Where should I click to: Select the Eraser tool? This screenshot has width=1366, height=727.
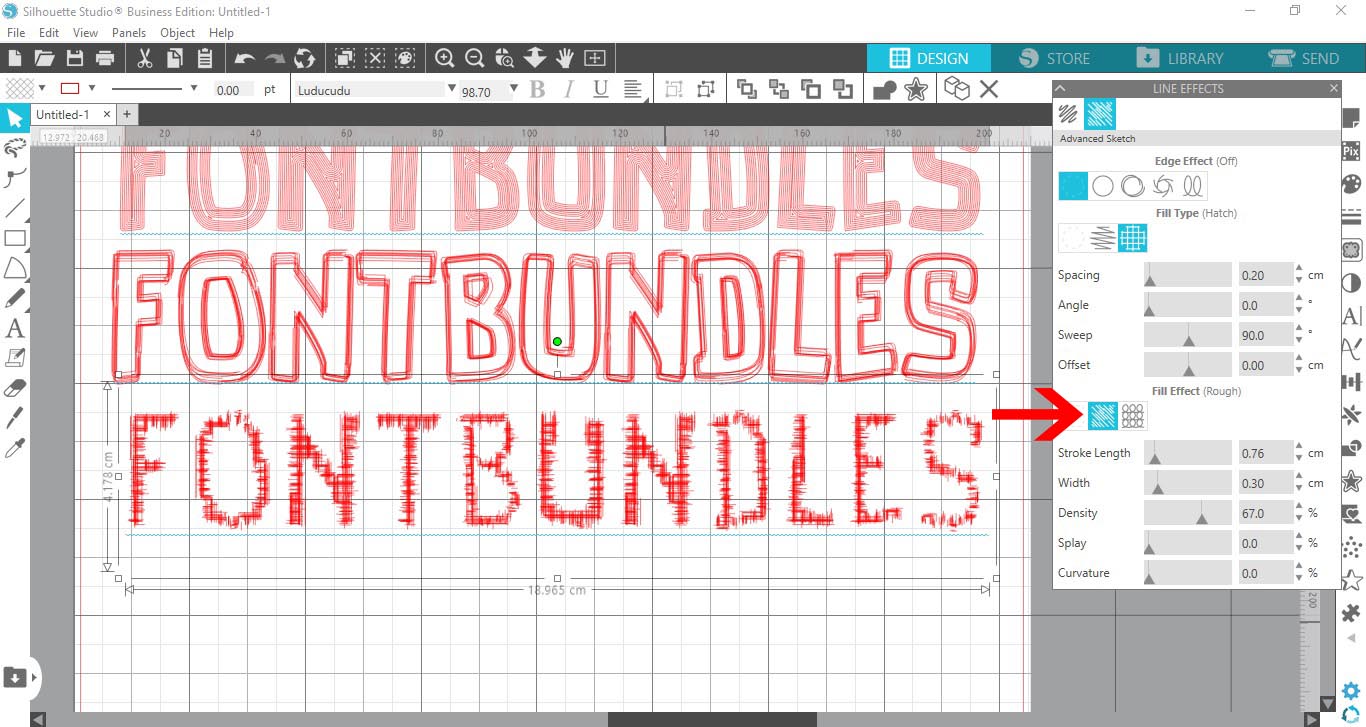(x=14, y=387)
